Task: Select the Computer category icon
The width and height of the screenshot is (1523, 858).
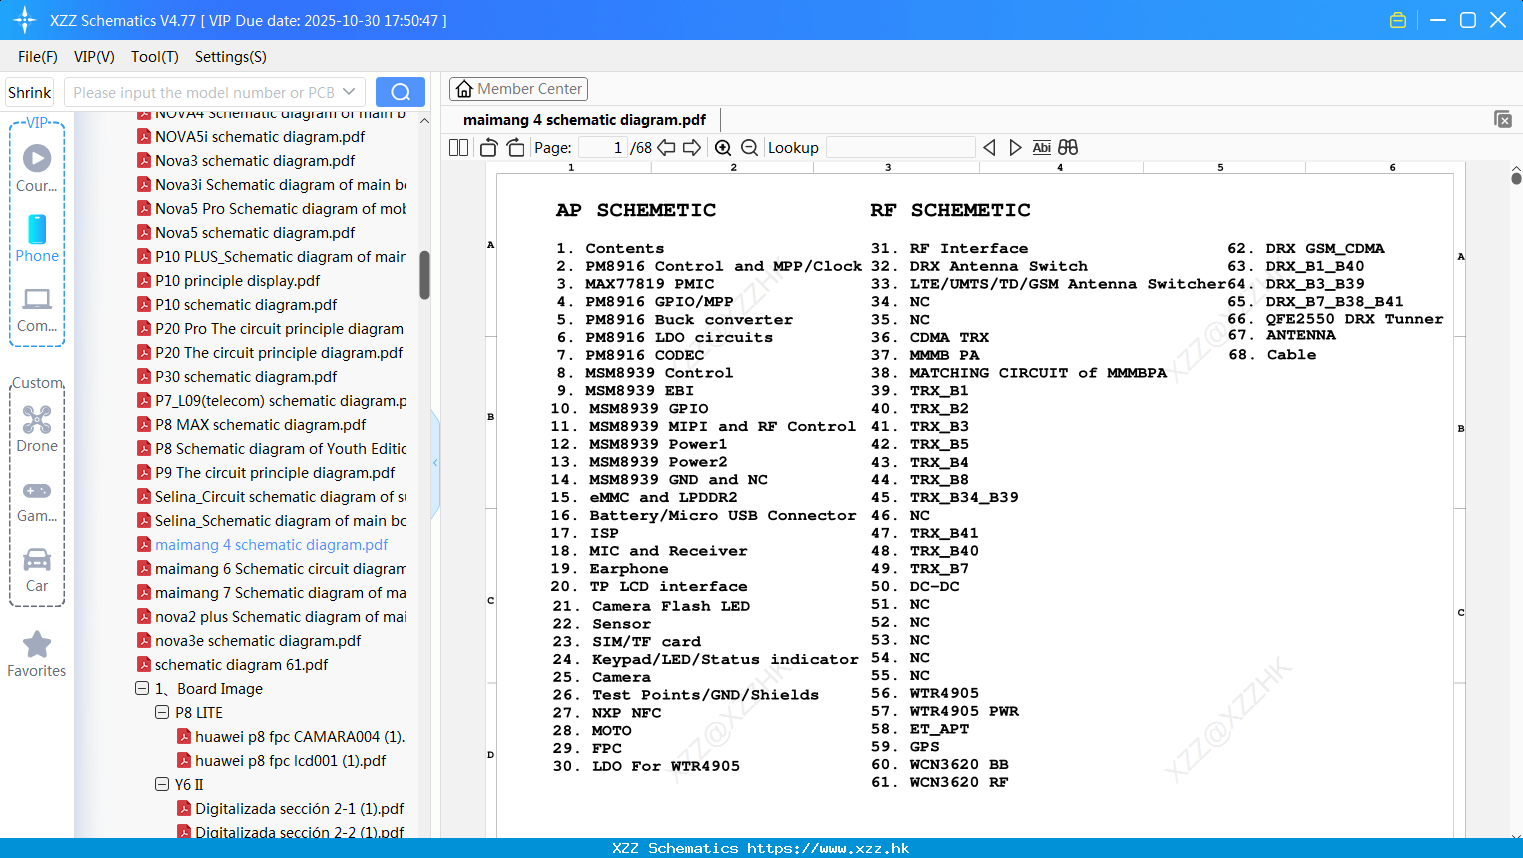Action: [37, 309]
